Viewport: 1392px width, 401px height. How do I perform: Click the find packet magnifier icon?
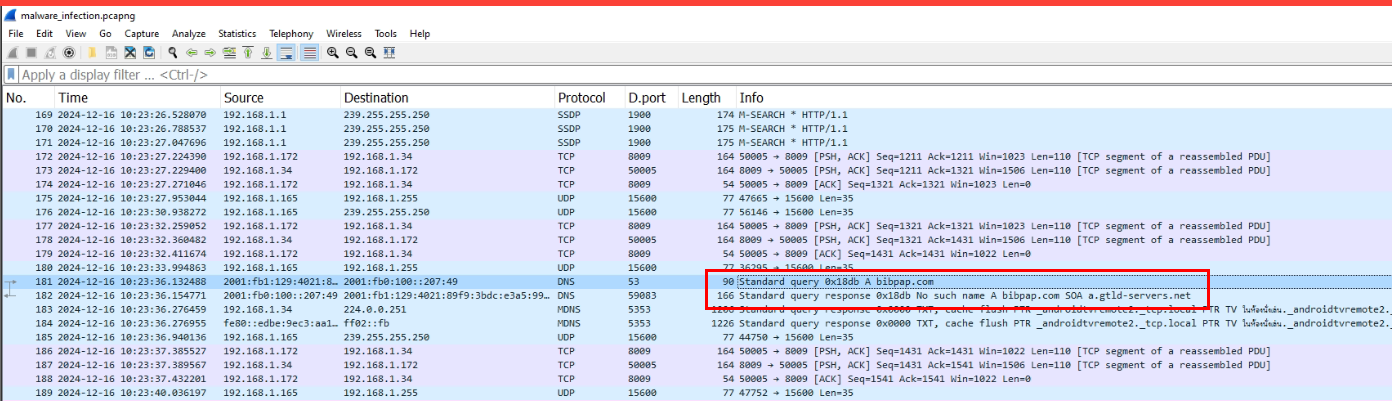click(x=173, y=52)
